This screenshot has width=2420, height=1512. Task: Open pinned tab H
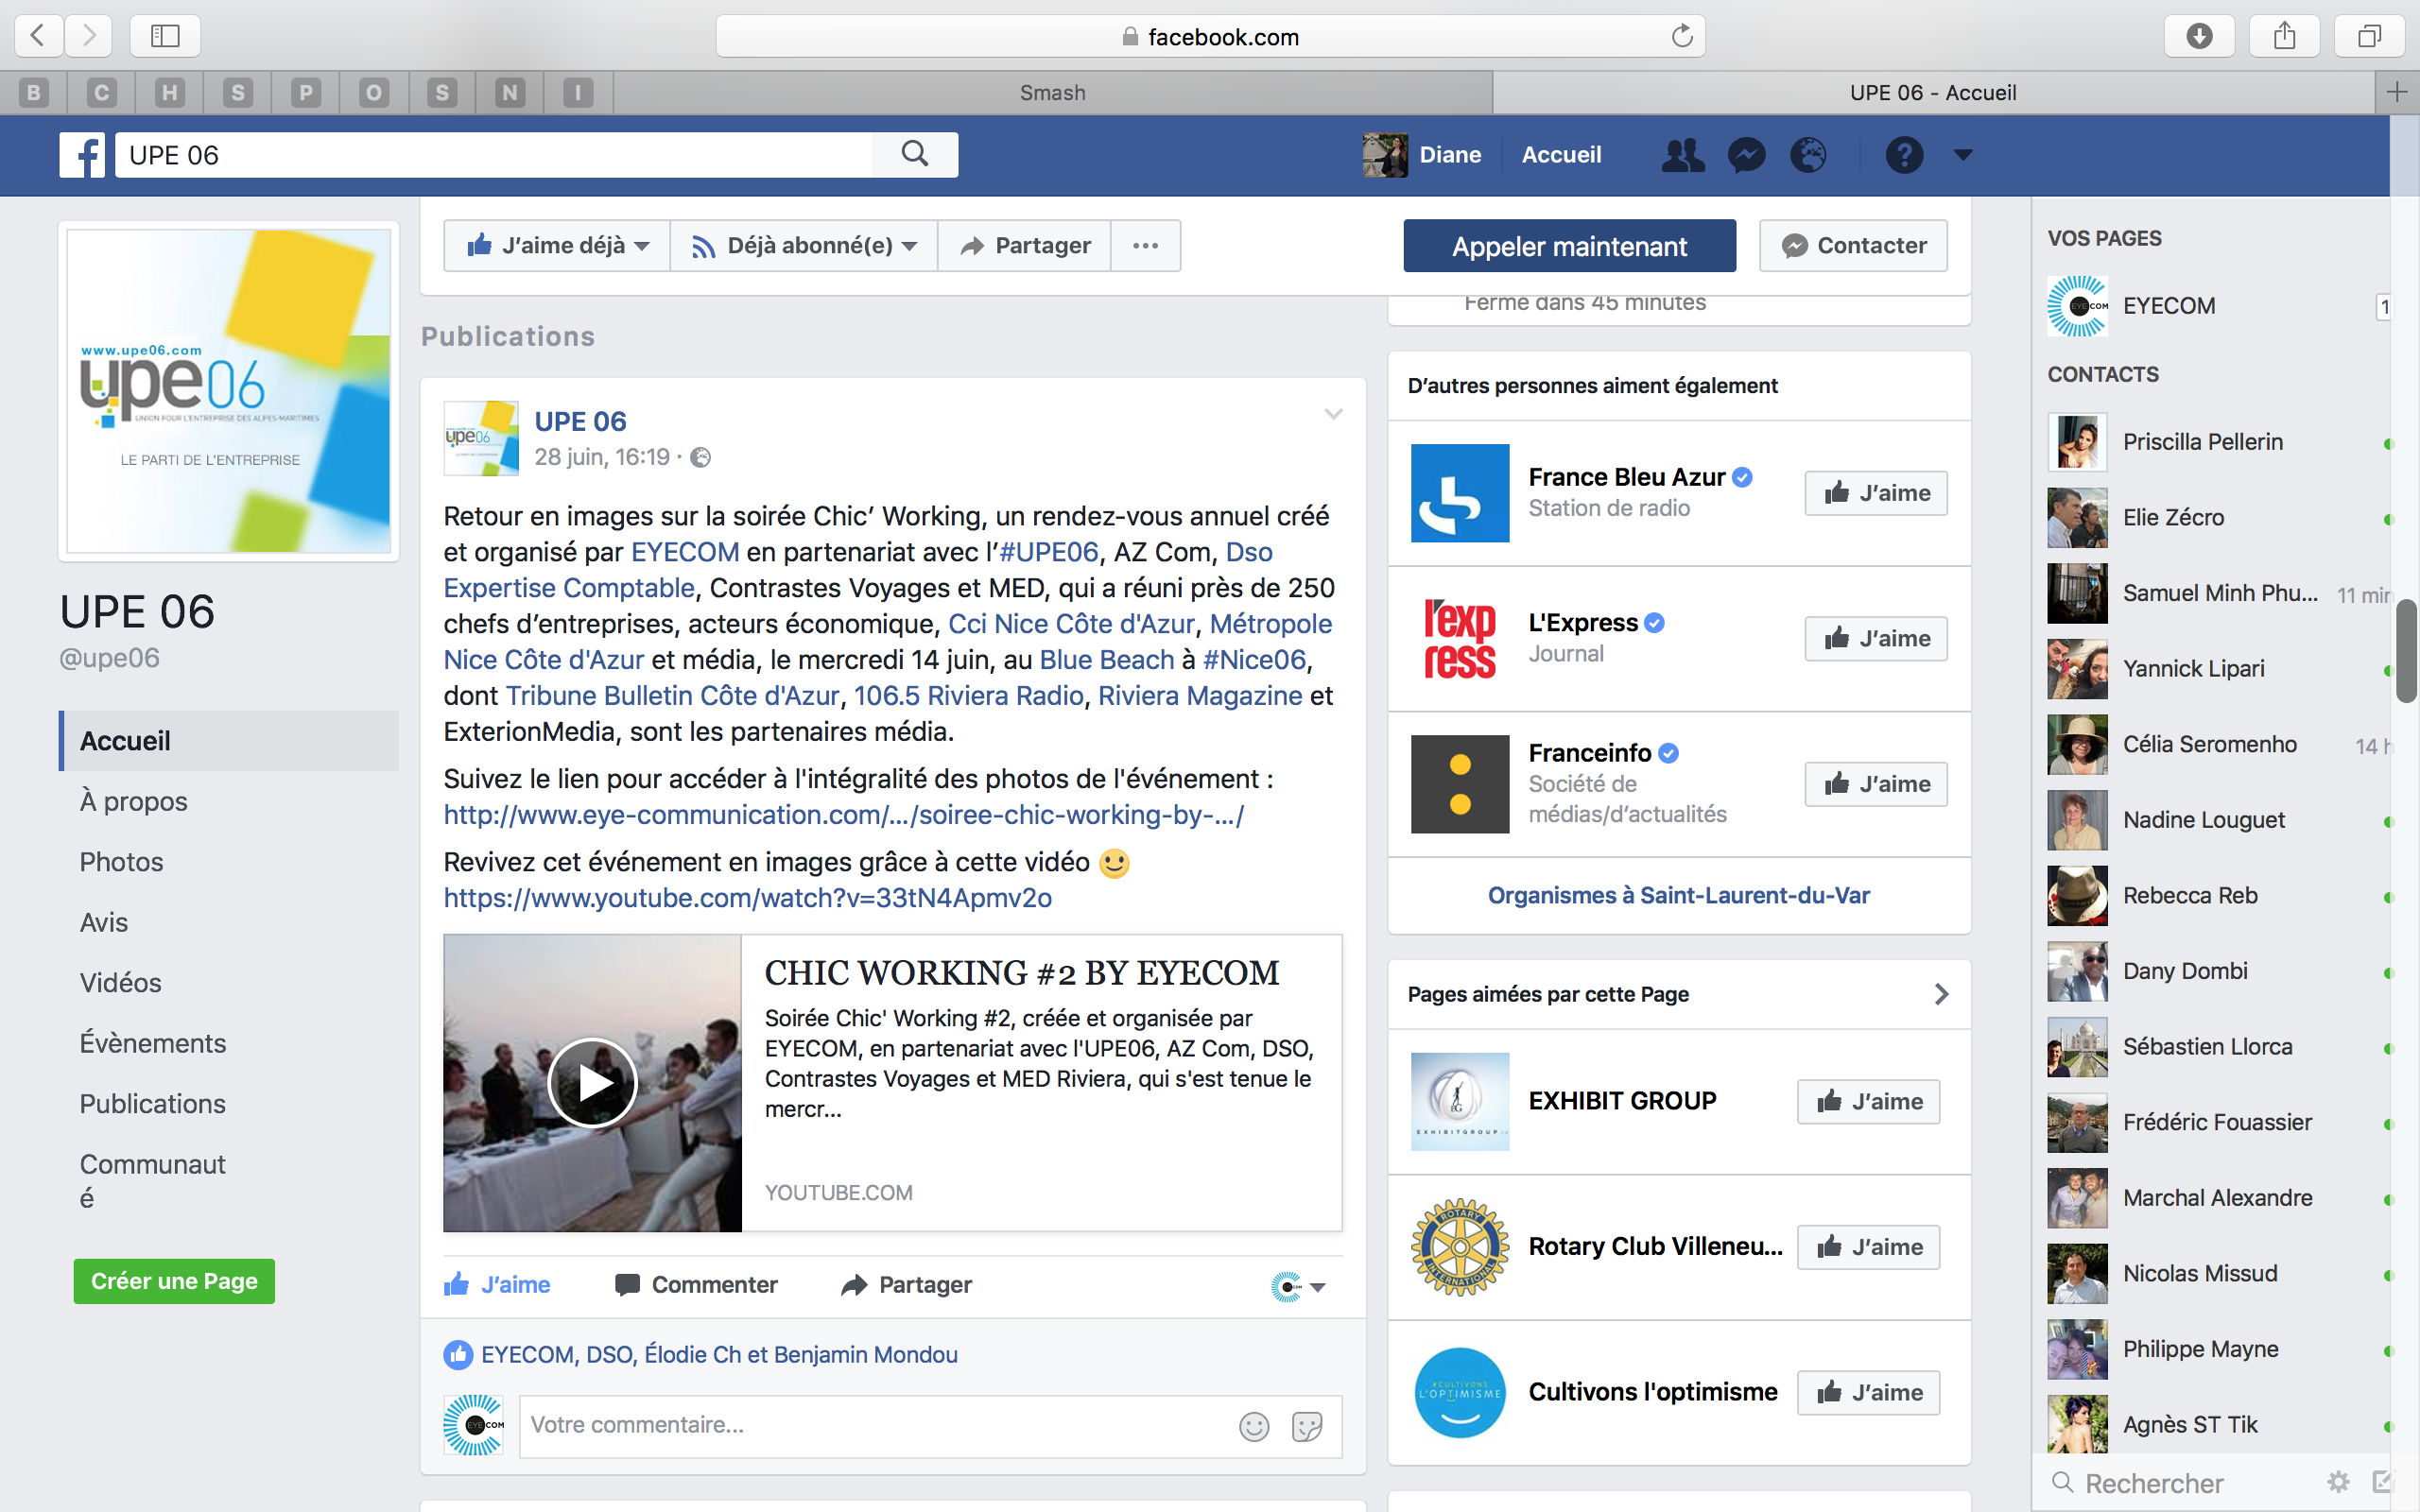point(170,93)
